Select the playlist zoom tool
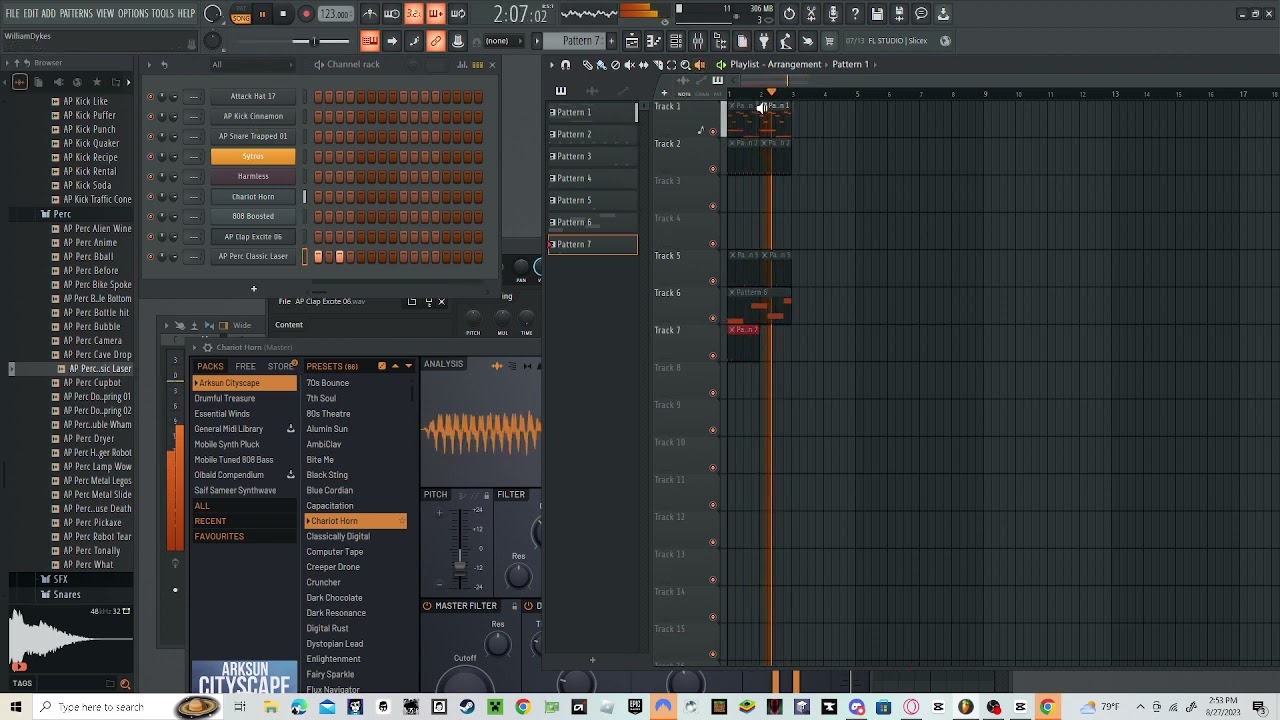This screenshot has height=720, width=1280. [x=685, y=64]
